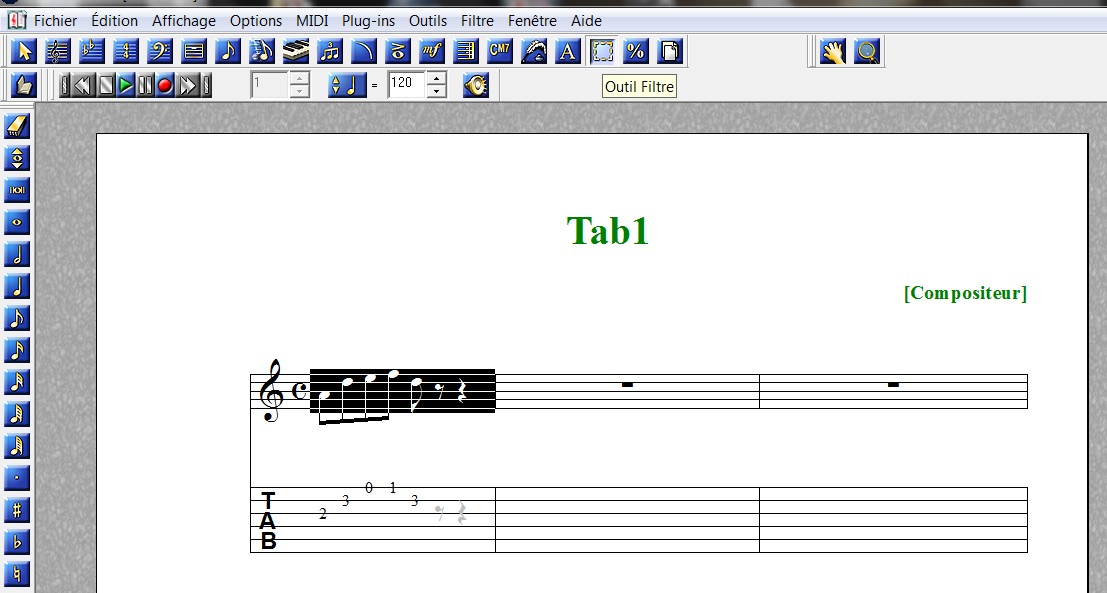Choose the half note duration

pos(18,255)
